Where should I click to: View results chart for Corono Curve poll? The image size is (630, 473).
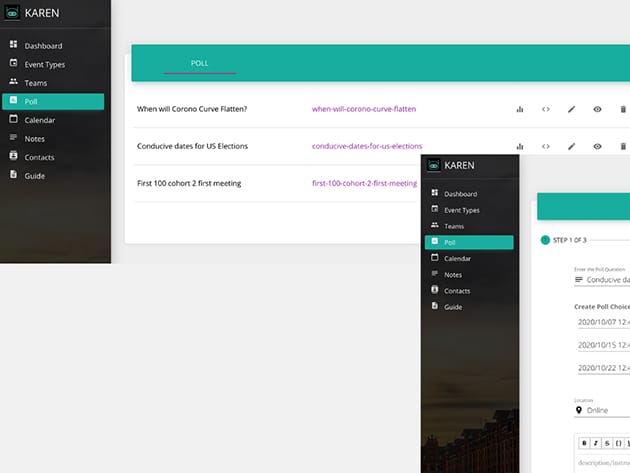pos(520,109)
